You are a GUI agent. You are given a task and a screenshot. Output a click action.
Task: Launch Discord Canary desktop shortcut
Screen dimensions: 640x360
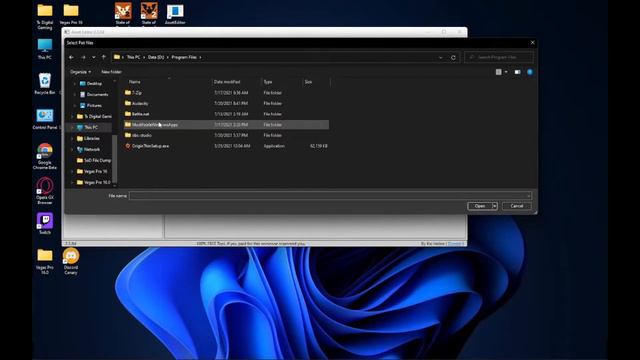coord(71,261)
